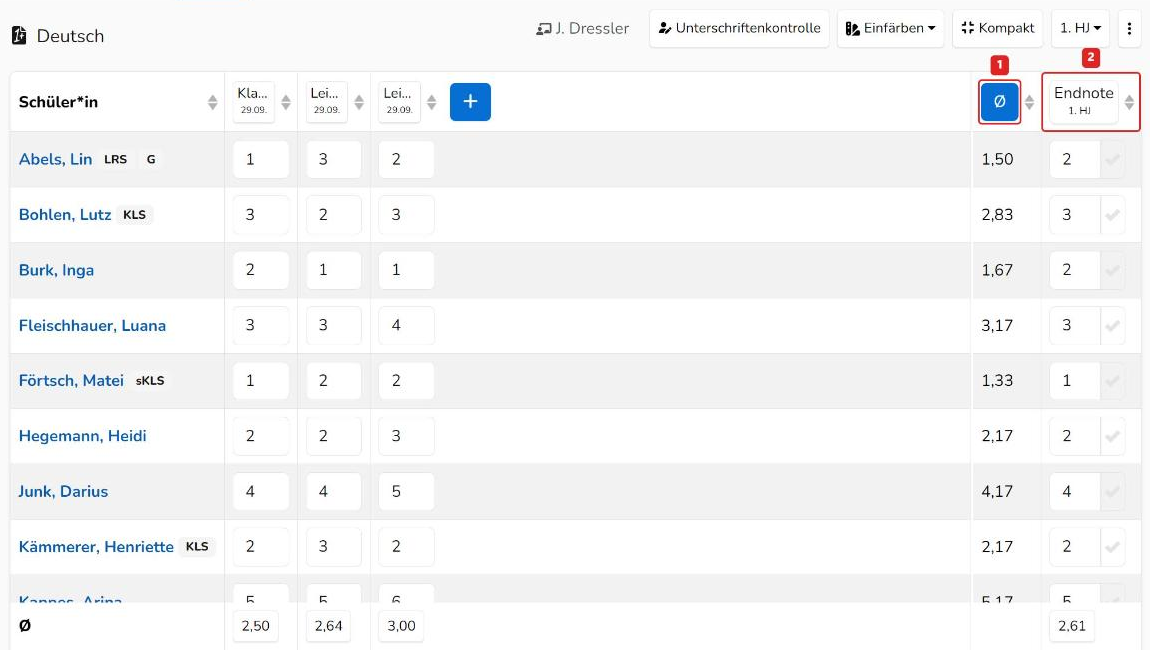Click Kla... grade field for Abels, Lin

[261, 159]
